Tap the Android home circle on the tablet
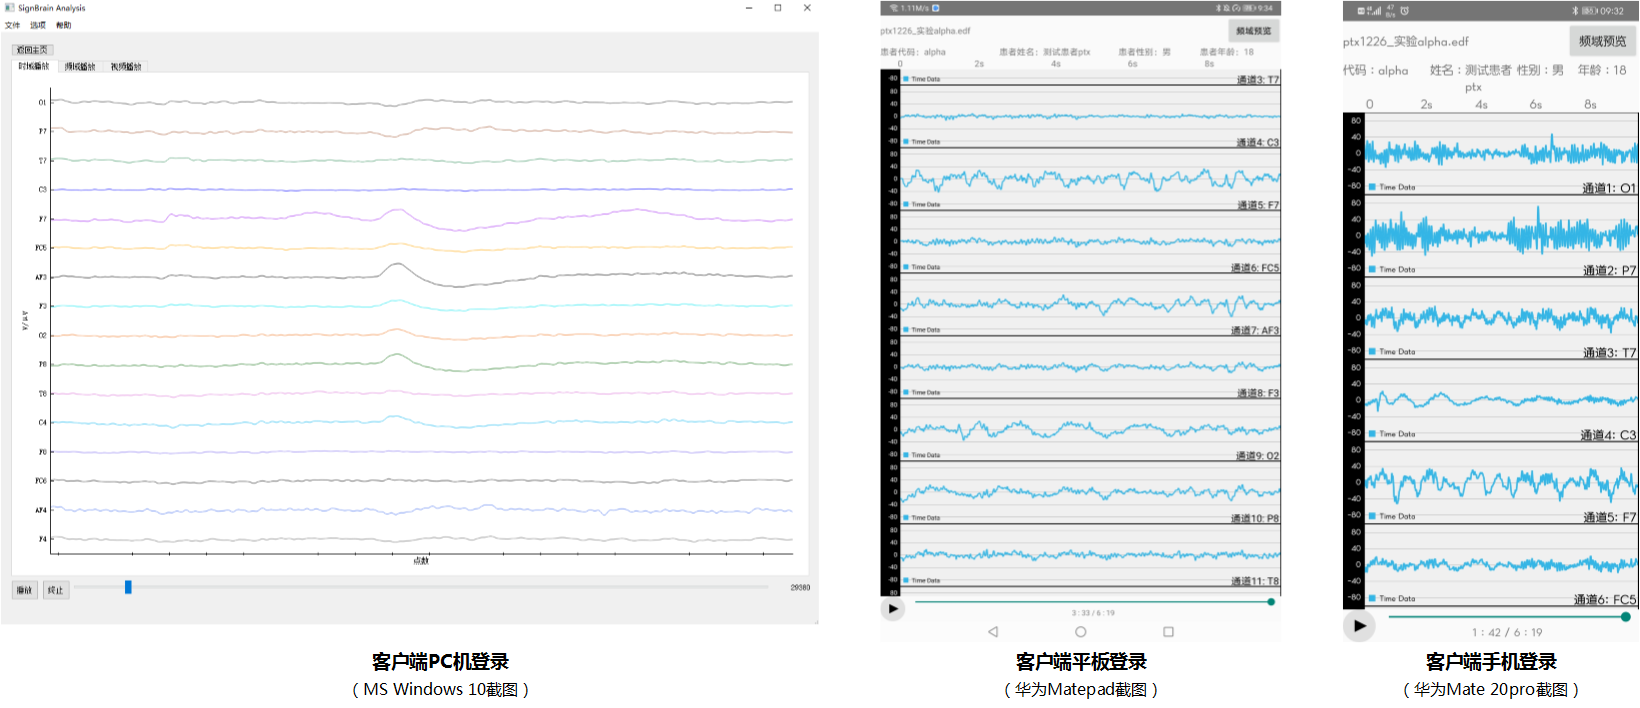This screenshot has height=708, width=1640. (x=1080, y=631)
